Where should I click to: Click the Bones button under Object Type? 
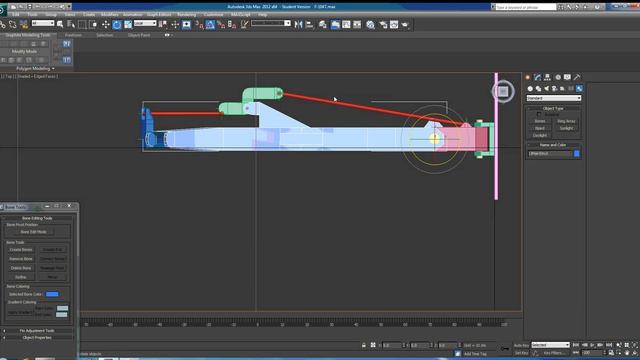[540, 121]
